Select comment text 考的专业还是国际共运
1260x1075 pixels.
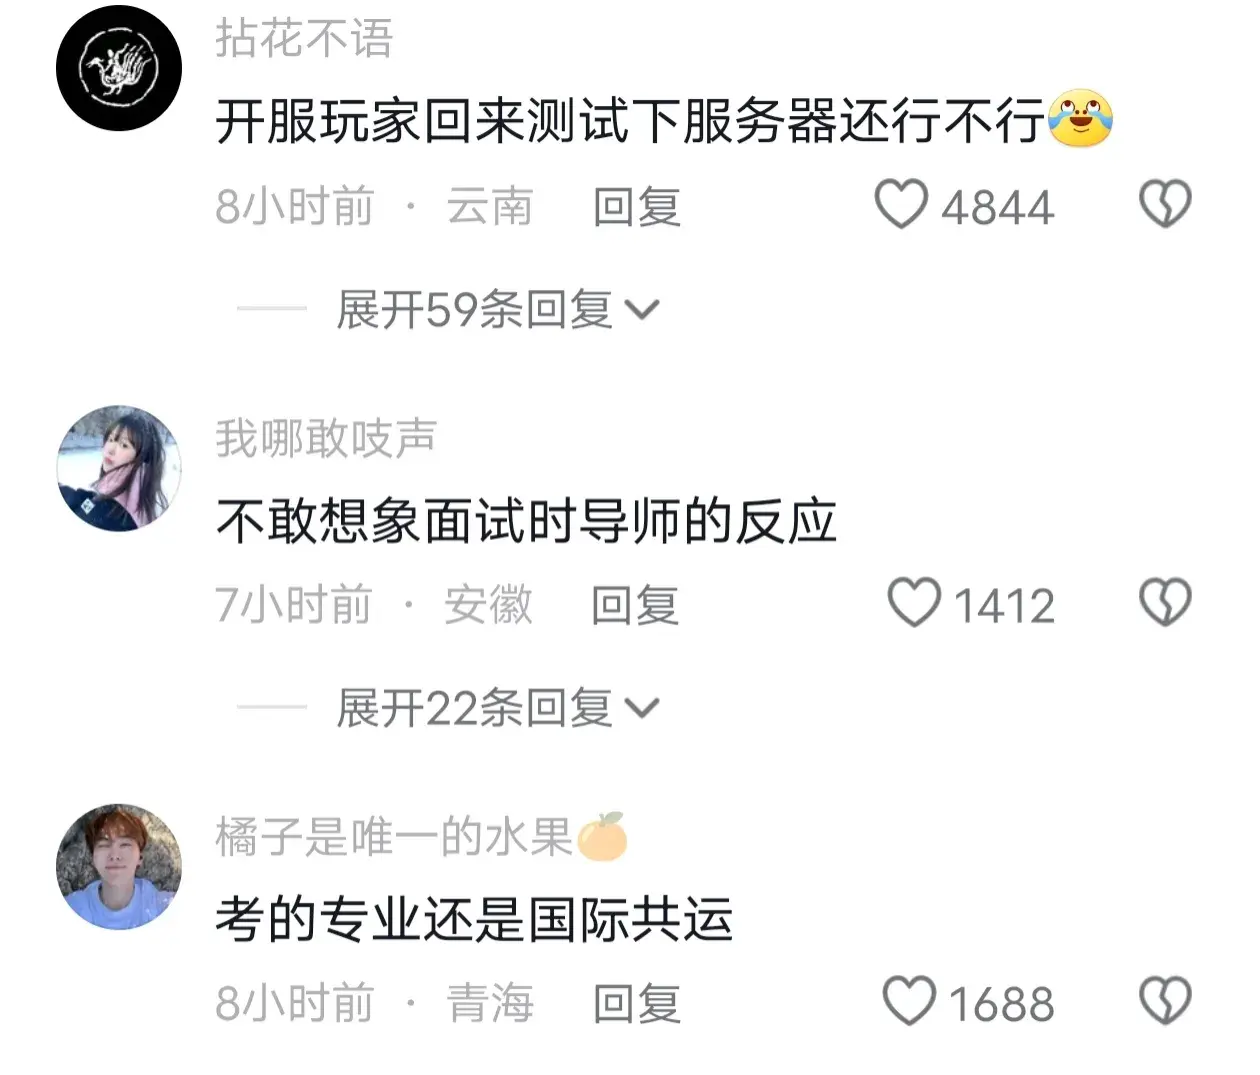pos(474,920)
